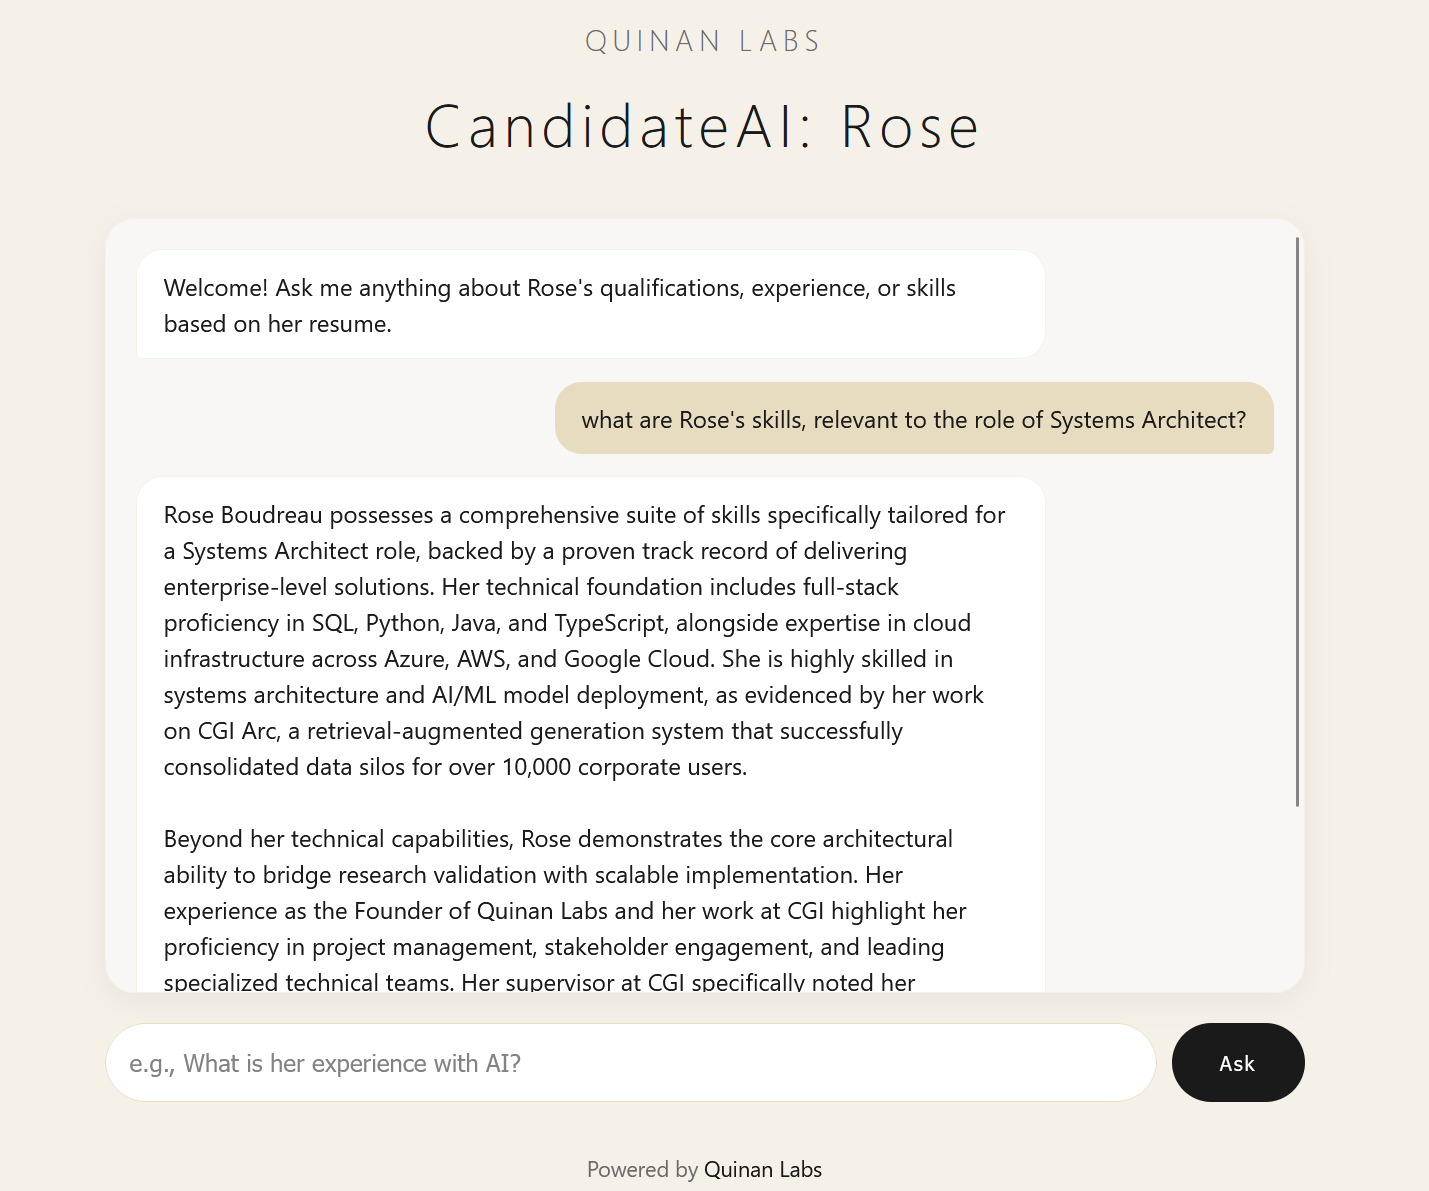Click the QUINAN LABS header text
1429x1191 pixels.
[701, 41]
